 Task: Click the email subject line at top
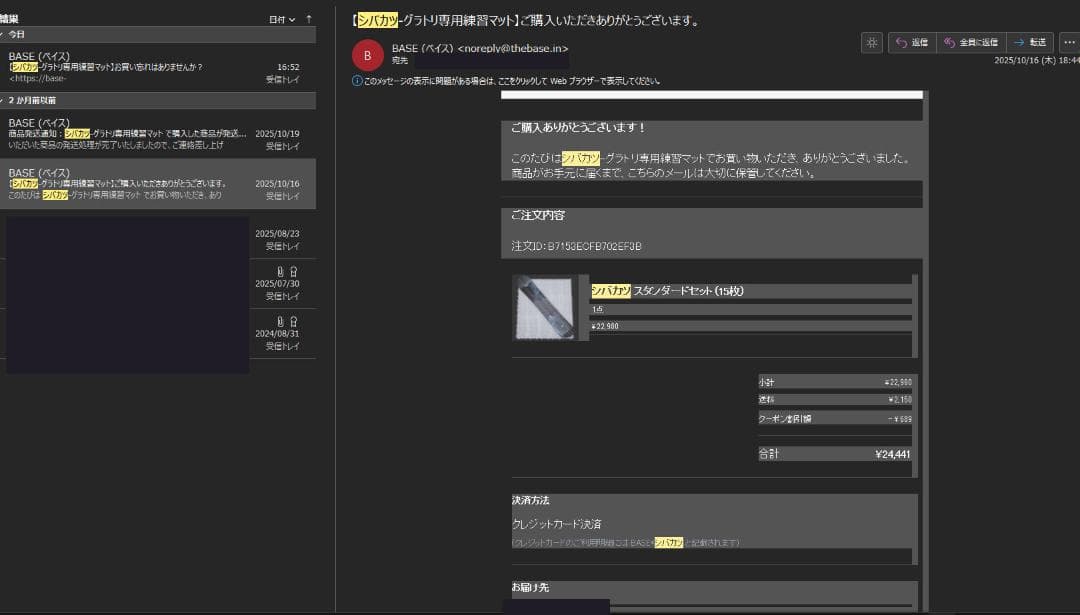(526, 21)
